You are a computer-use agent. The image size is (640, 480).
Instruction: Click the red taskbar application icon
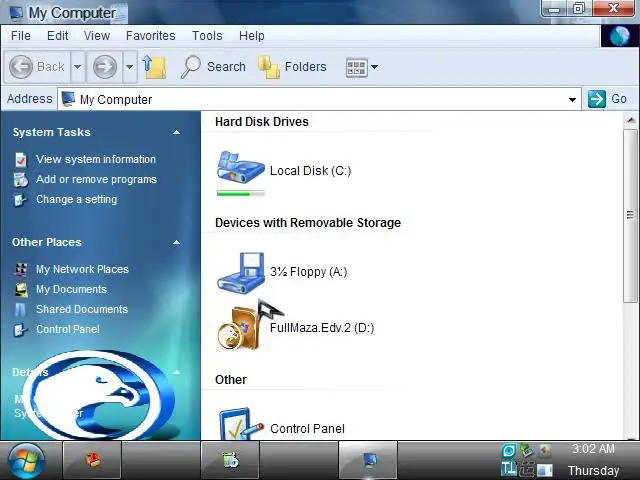[x=92, y=460]
